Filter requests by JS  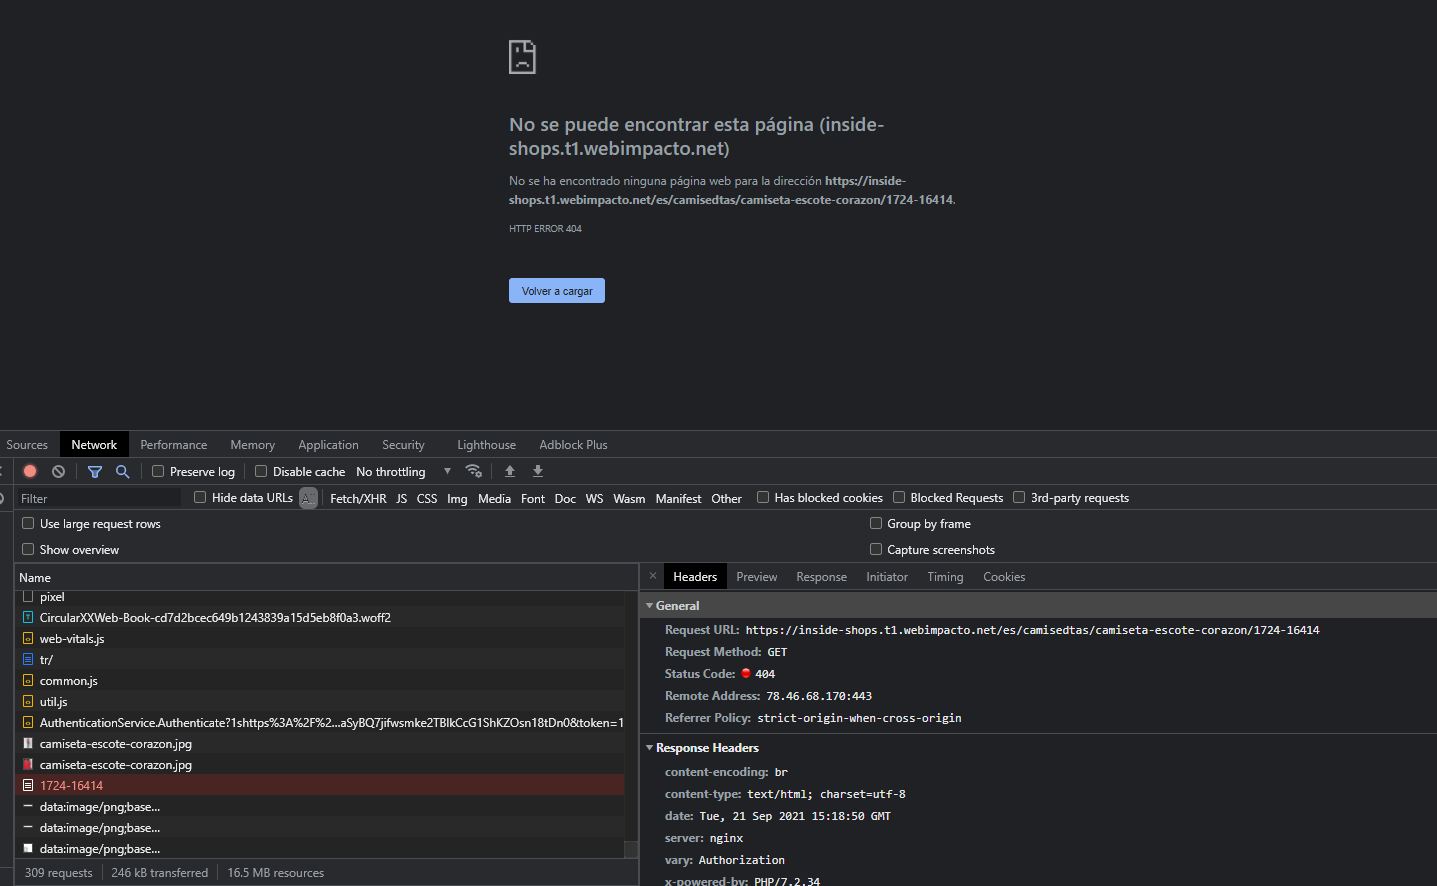point(401,498)
